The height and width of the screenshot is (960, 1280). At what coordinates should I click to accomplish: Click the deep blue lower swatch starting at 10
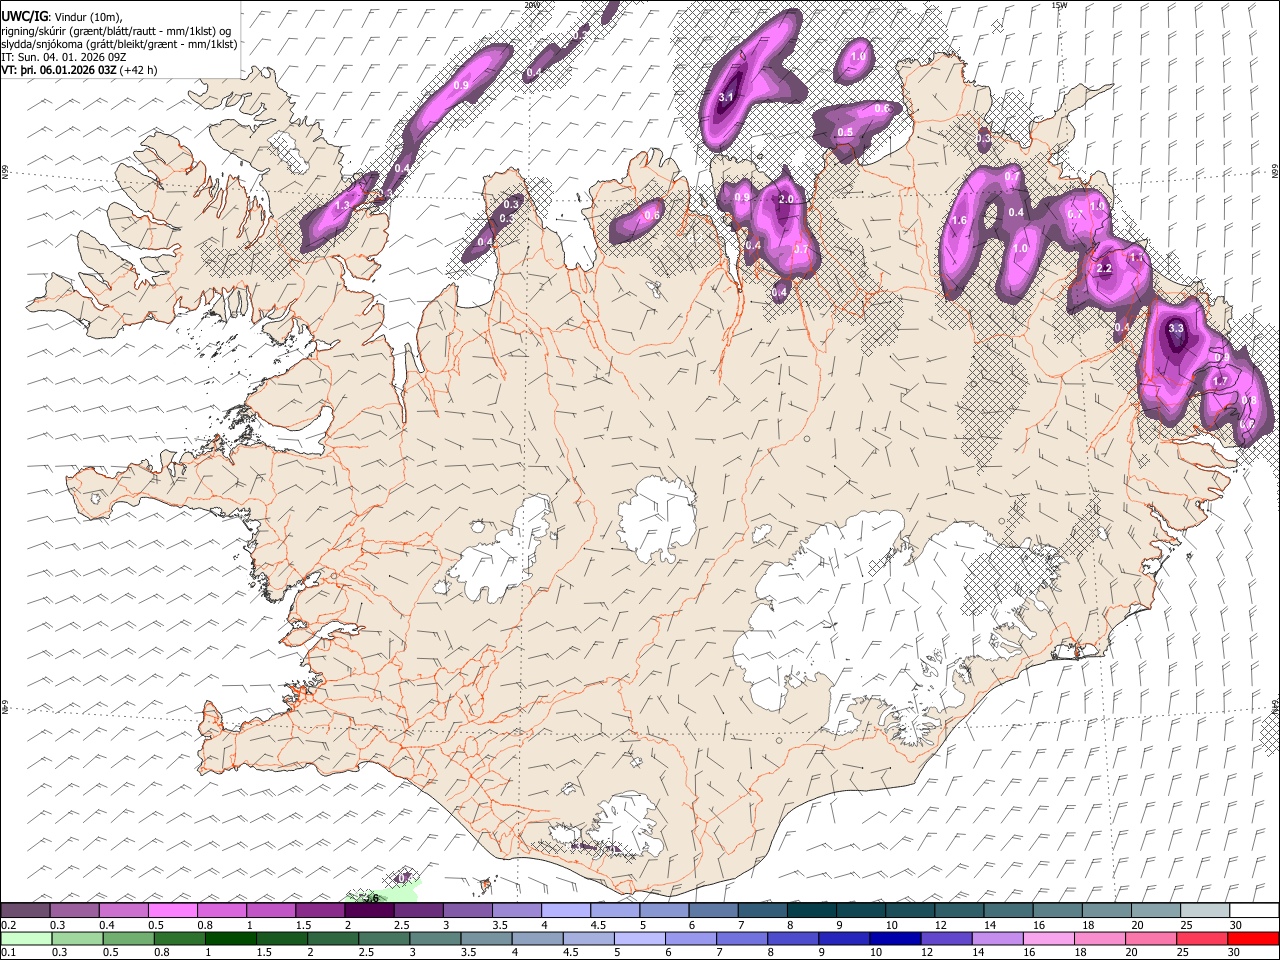894,938
